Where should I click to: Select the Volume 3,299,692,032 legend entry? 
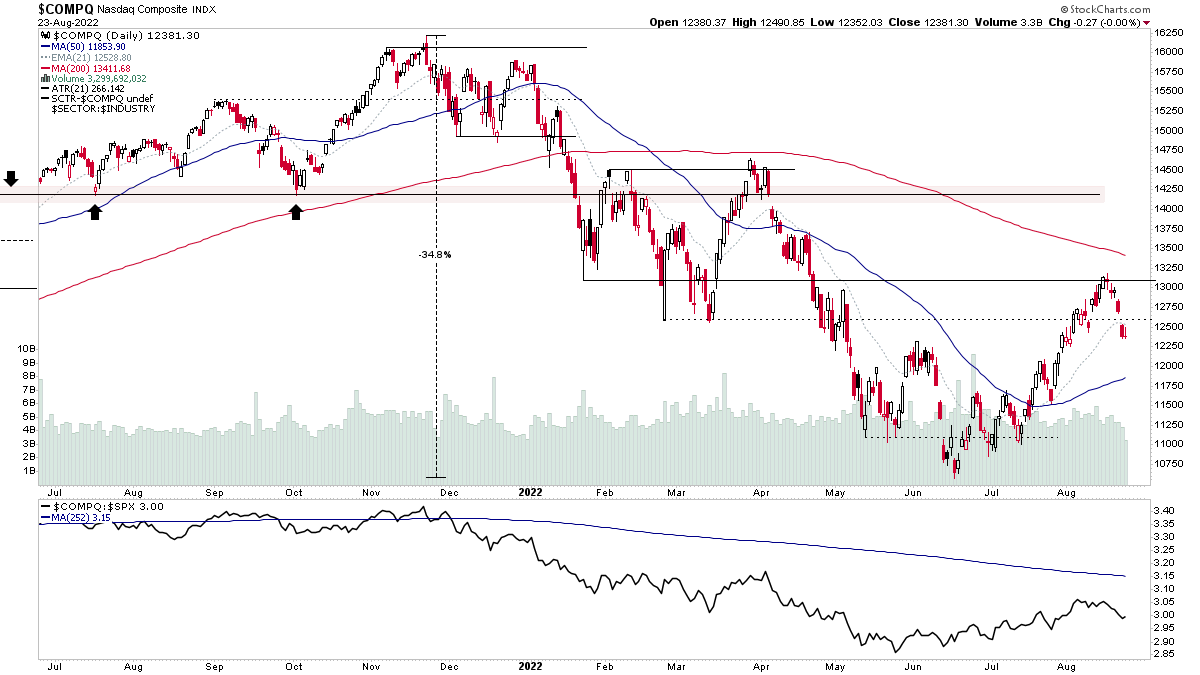tap(99, 78)
